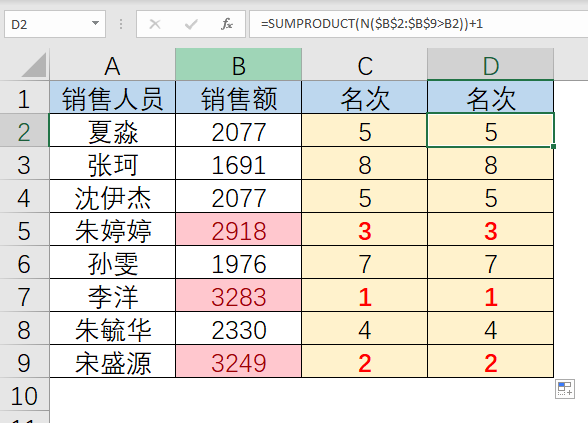The width and height of the screenshot is (588, 423).
Task: Select column A header
Action: [112, 64]
